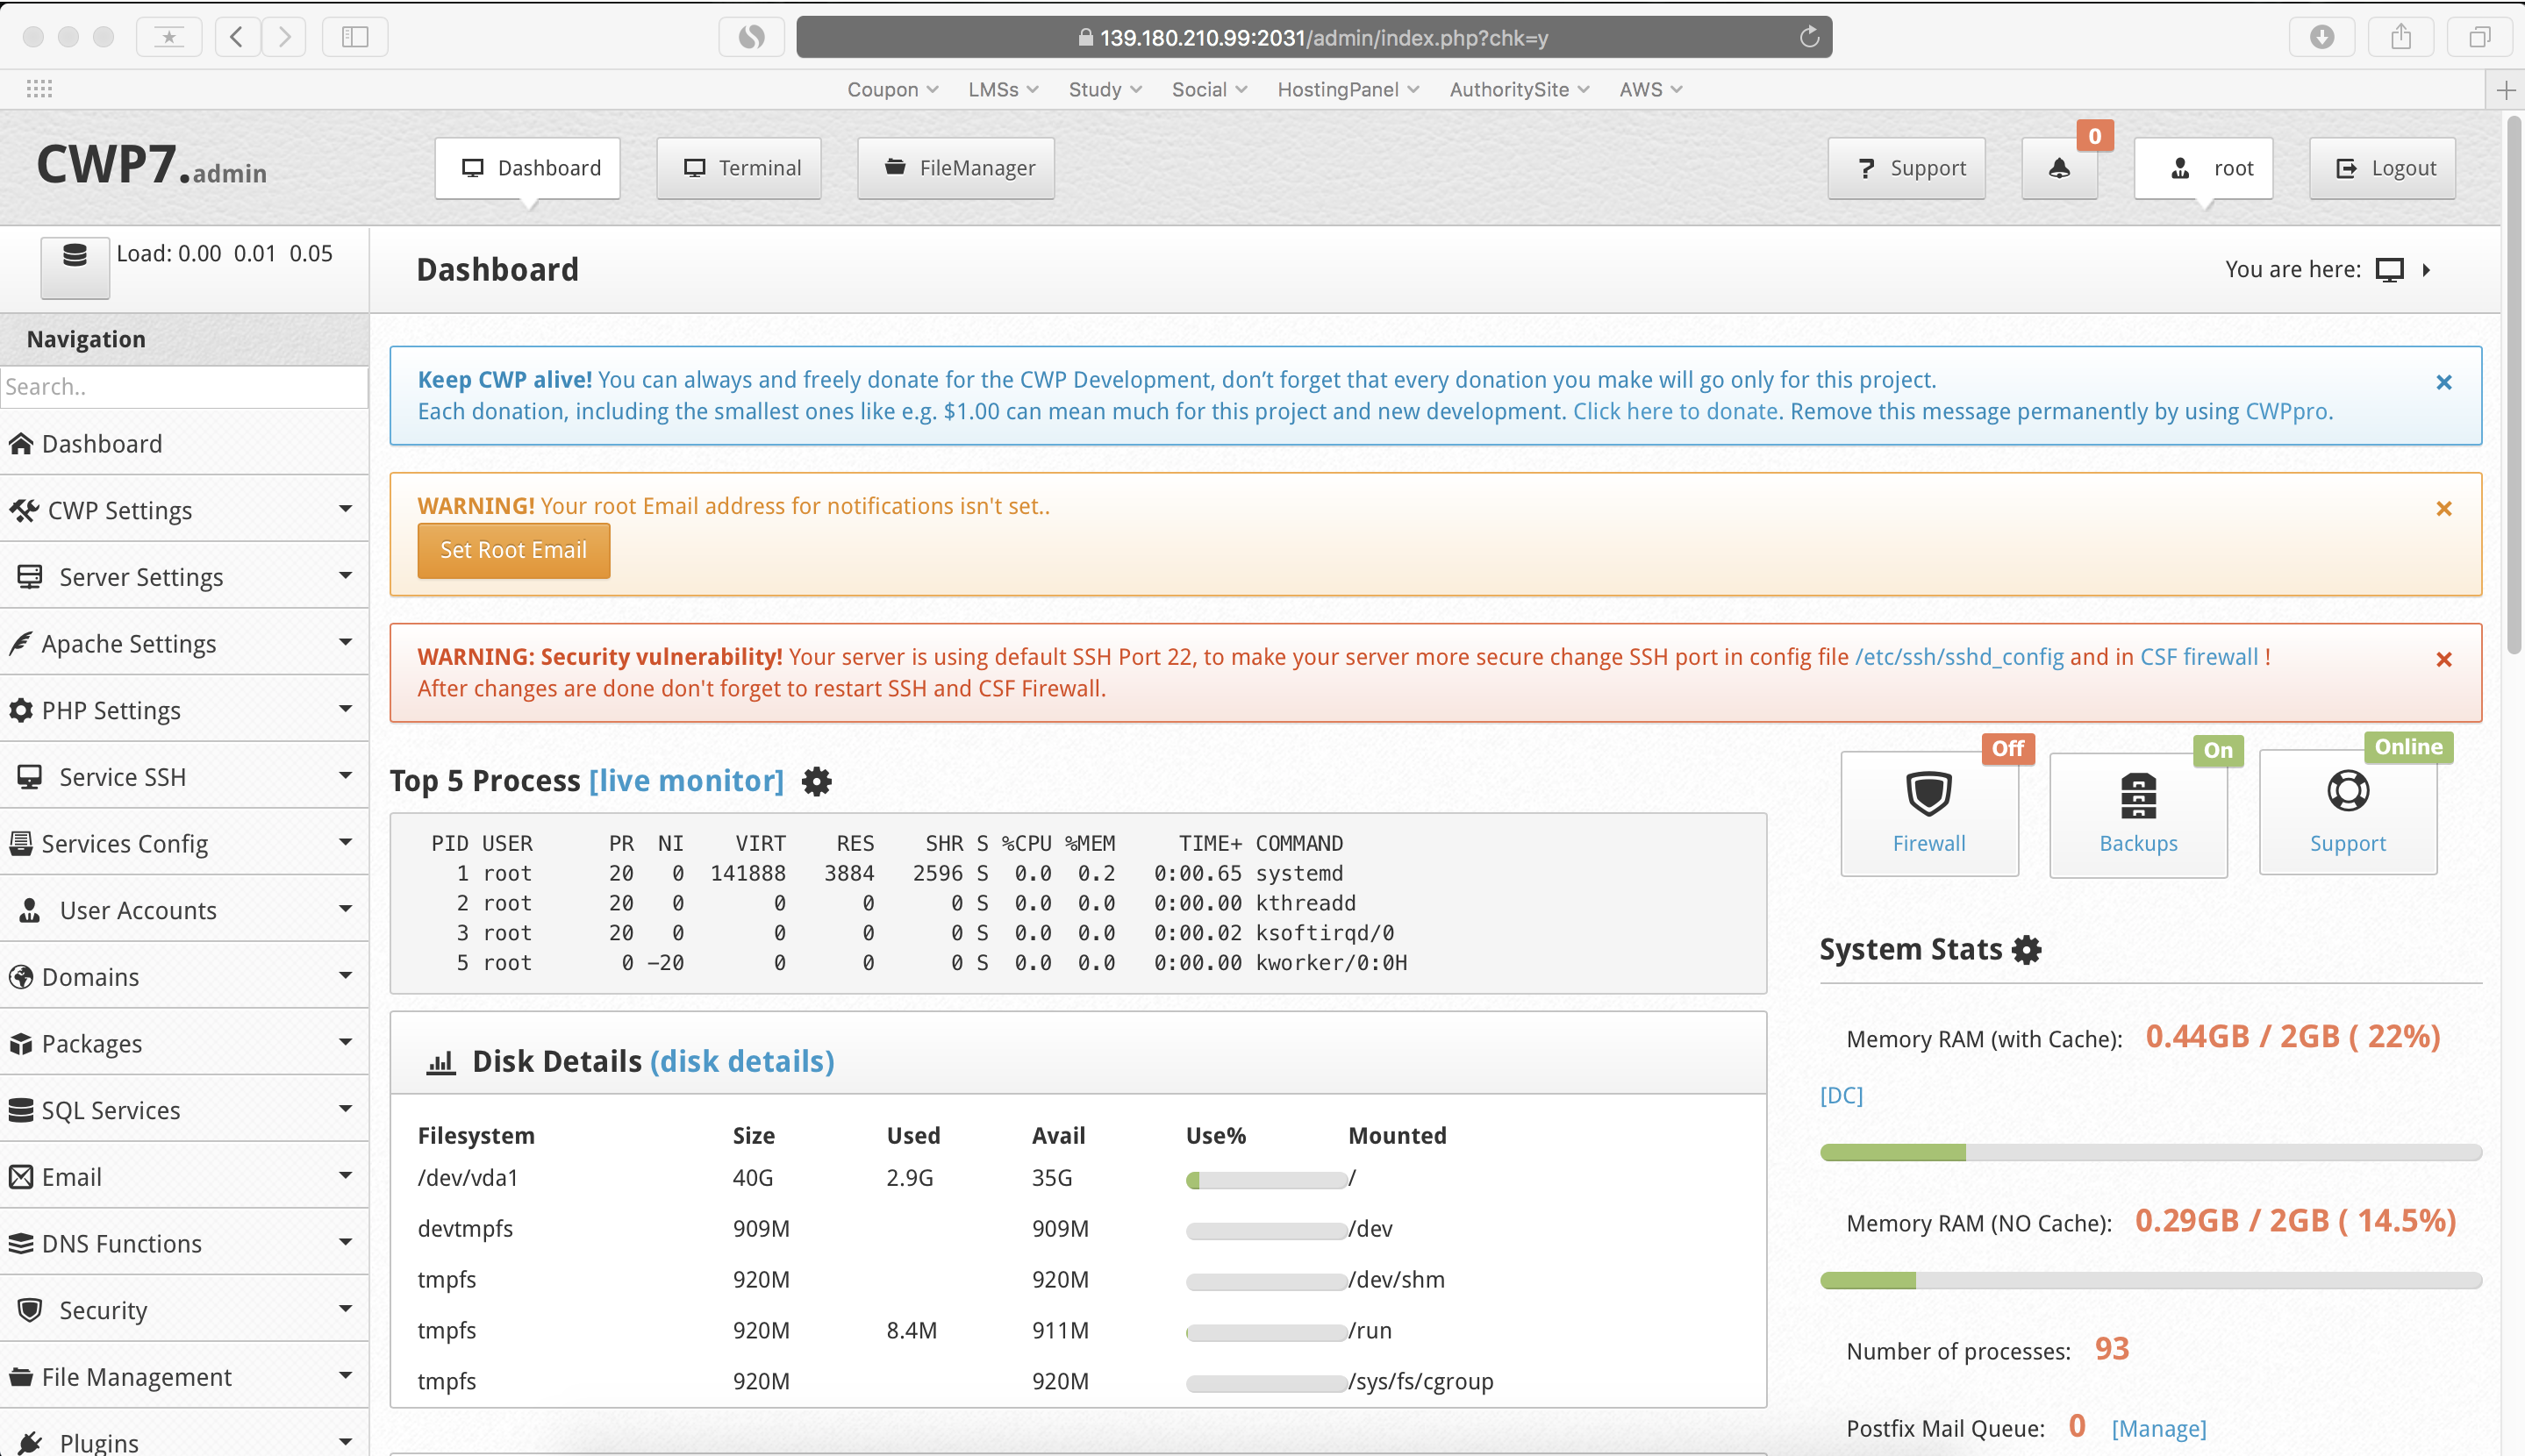This screenshot has width=2525, height=1456.
Task: Open Top 5 Process settings gear
Action: click(817, 781)
